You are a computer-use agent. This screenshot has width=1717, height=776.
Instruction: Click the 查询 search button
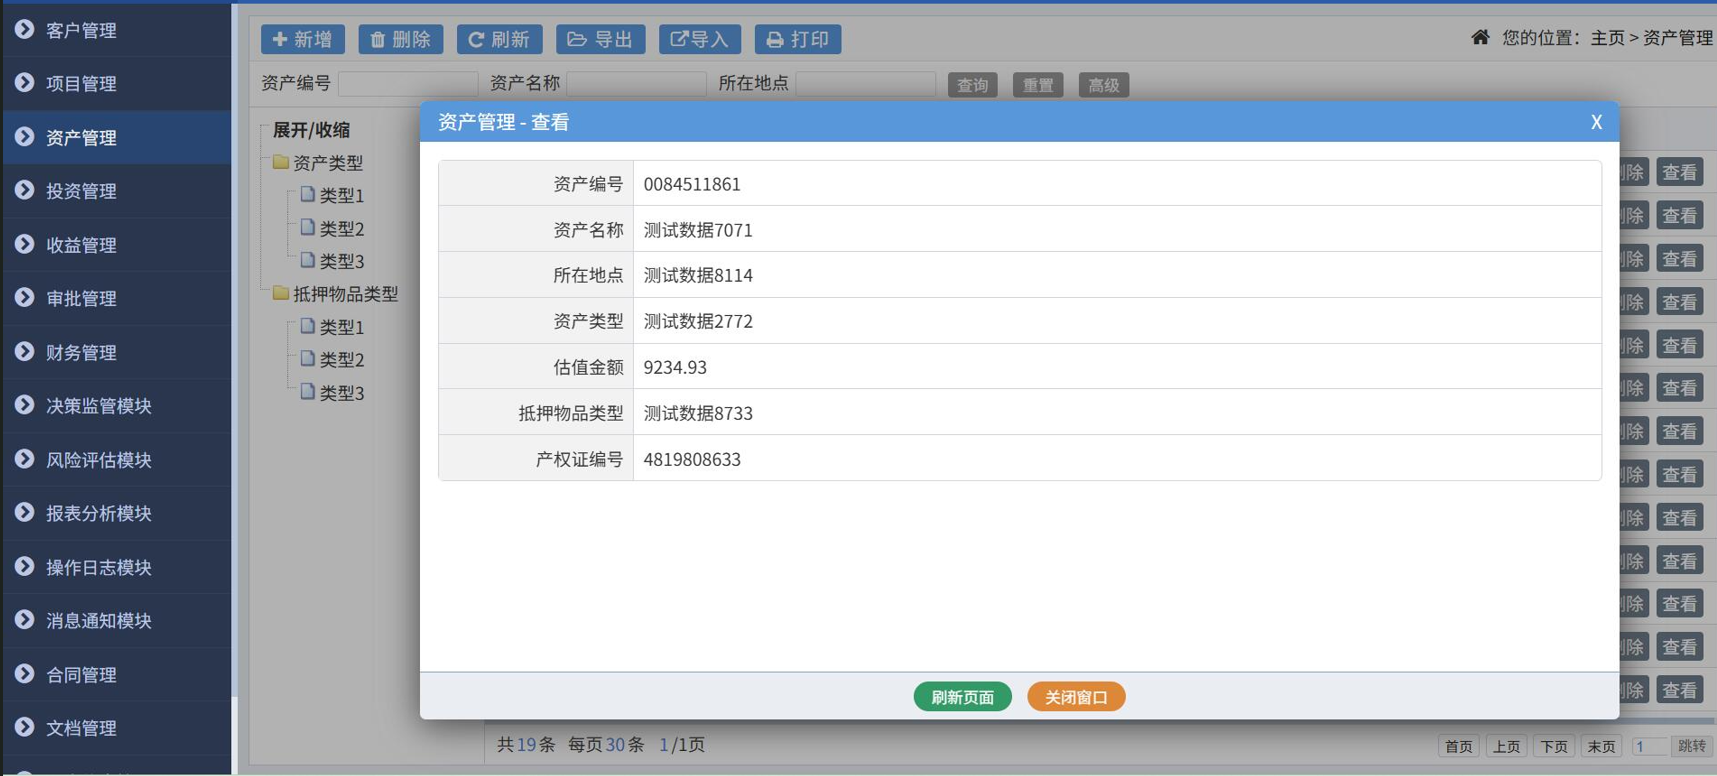972,85
